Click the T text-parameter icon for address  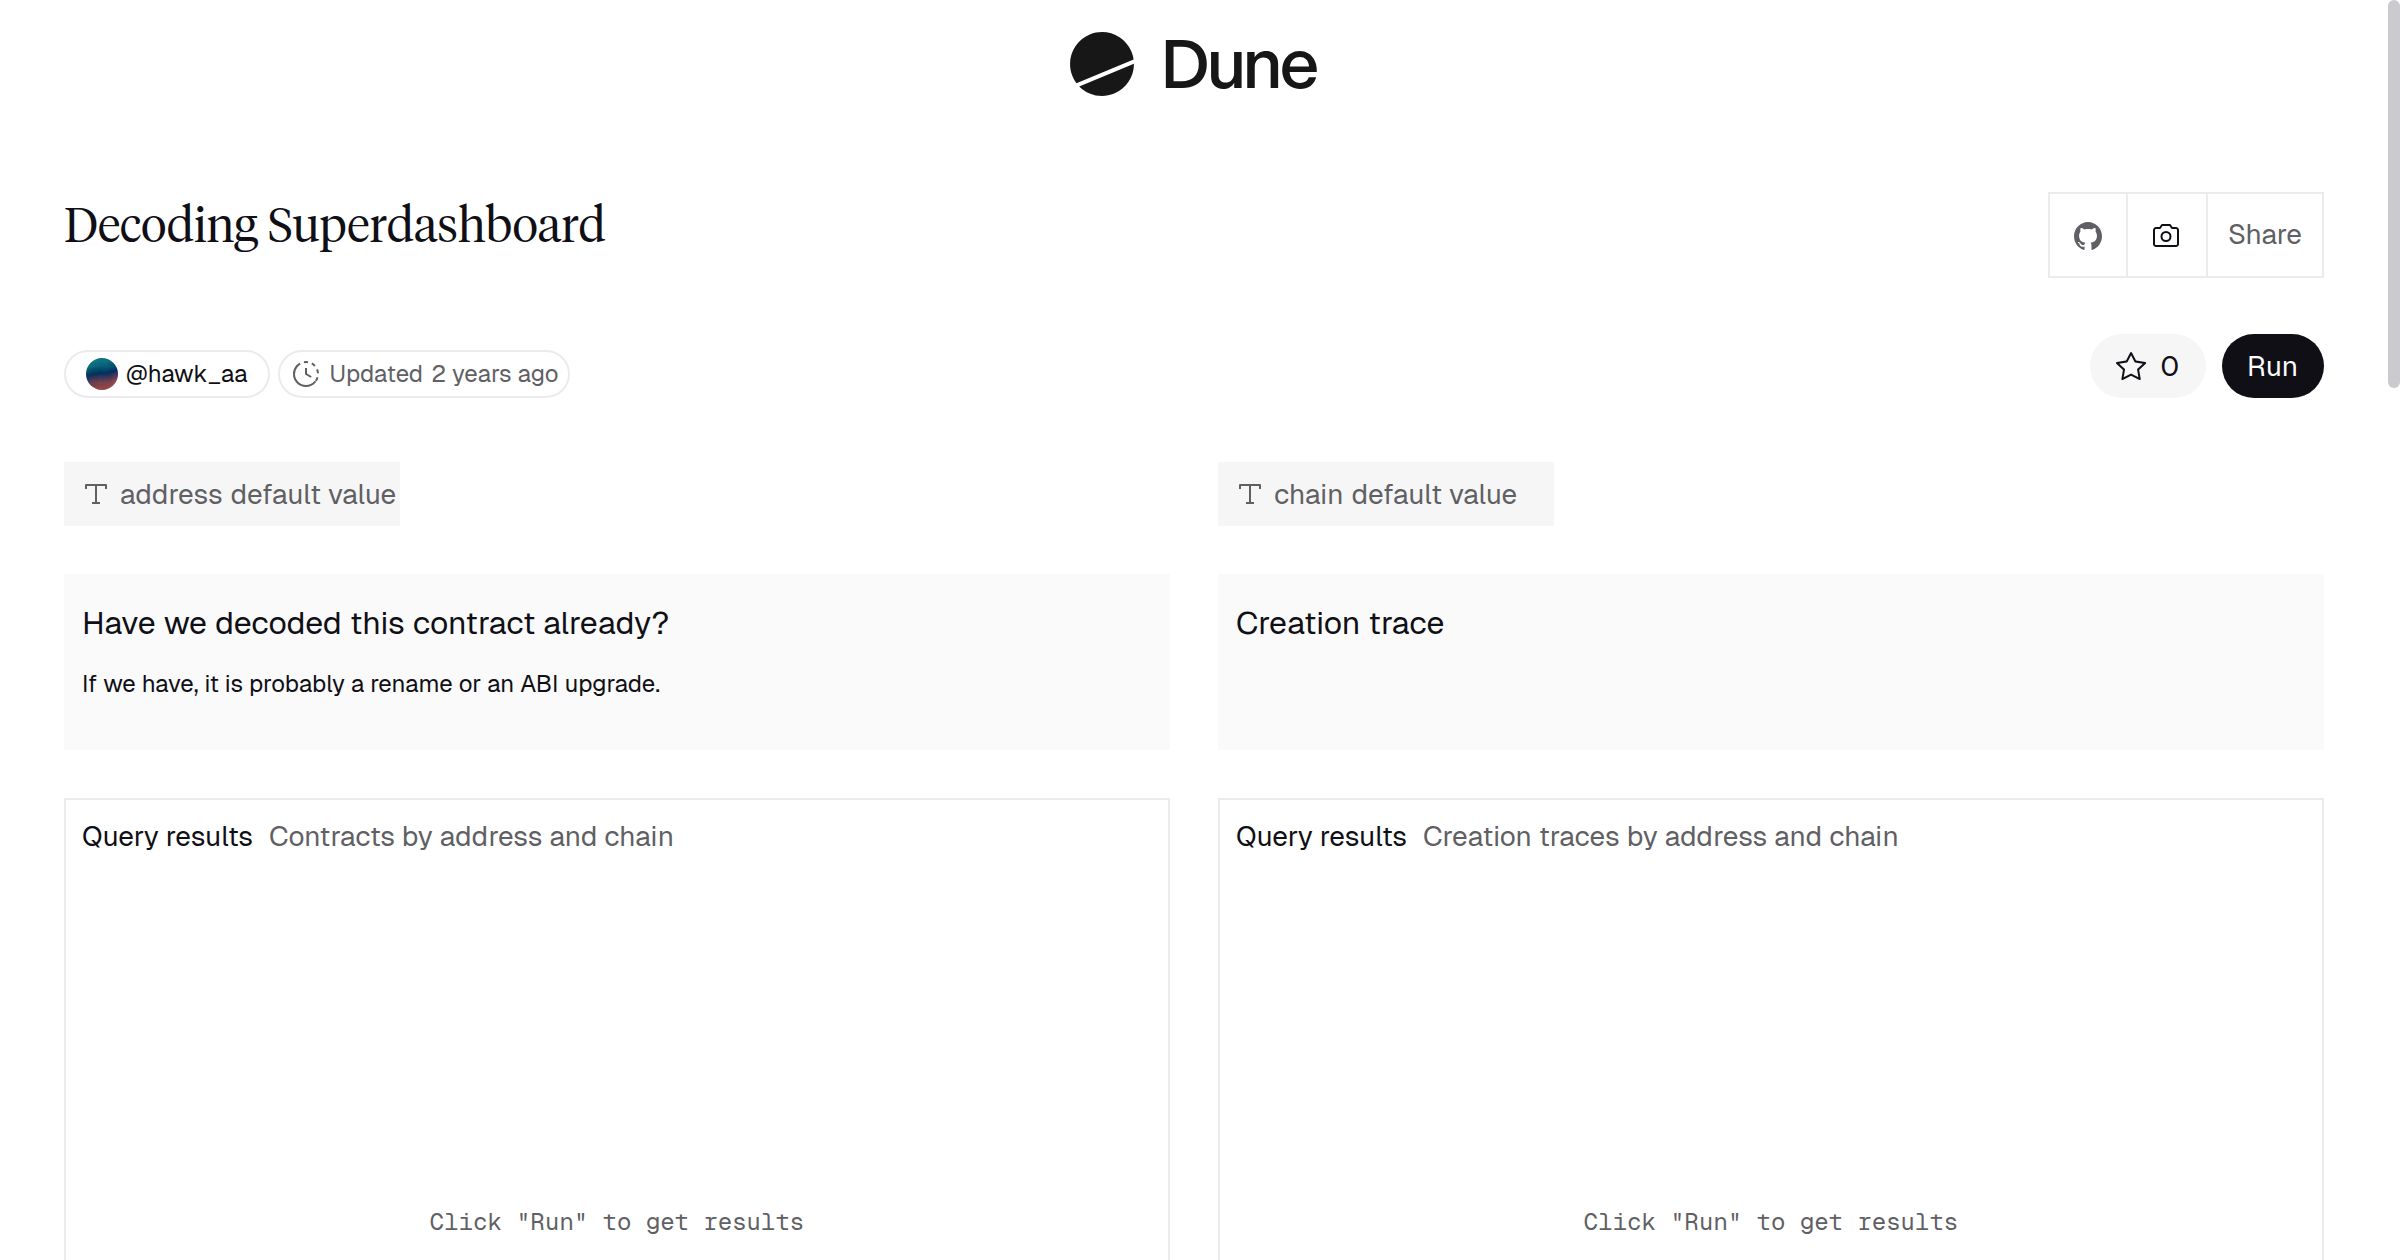pyautogui.click(x=96, y=493)
